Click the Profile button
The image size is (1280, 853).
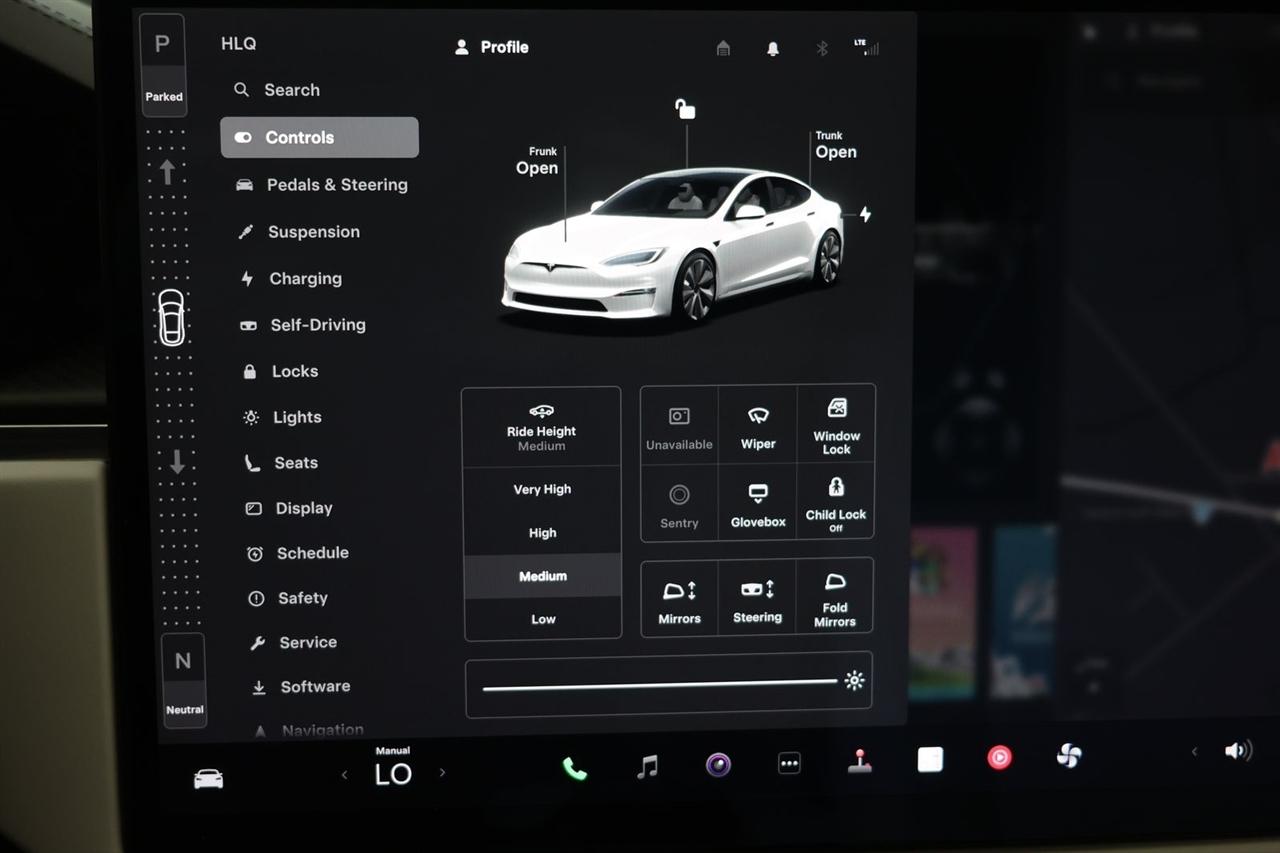pyautogui.click(x=492, y=47)
